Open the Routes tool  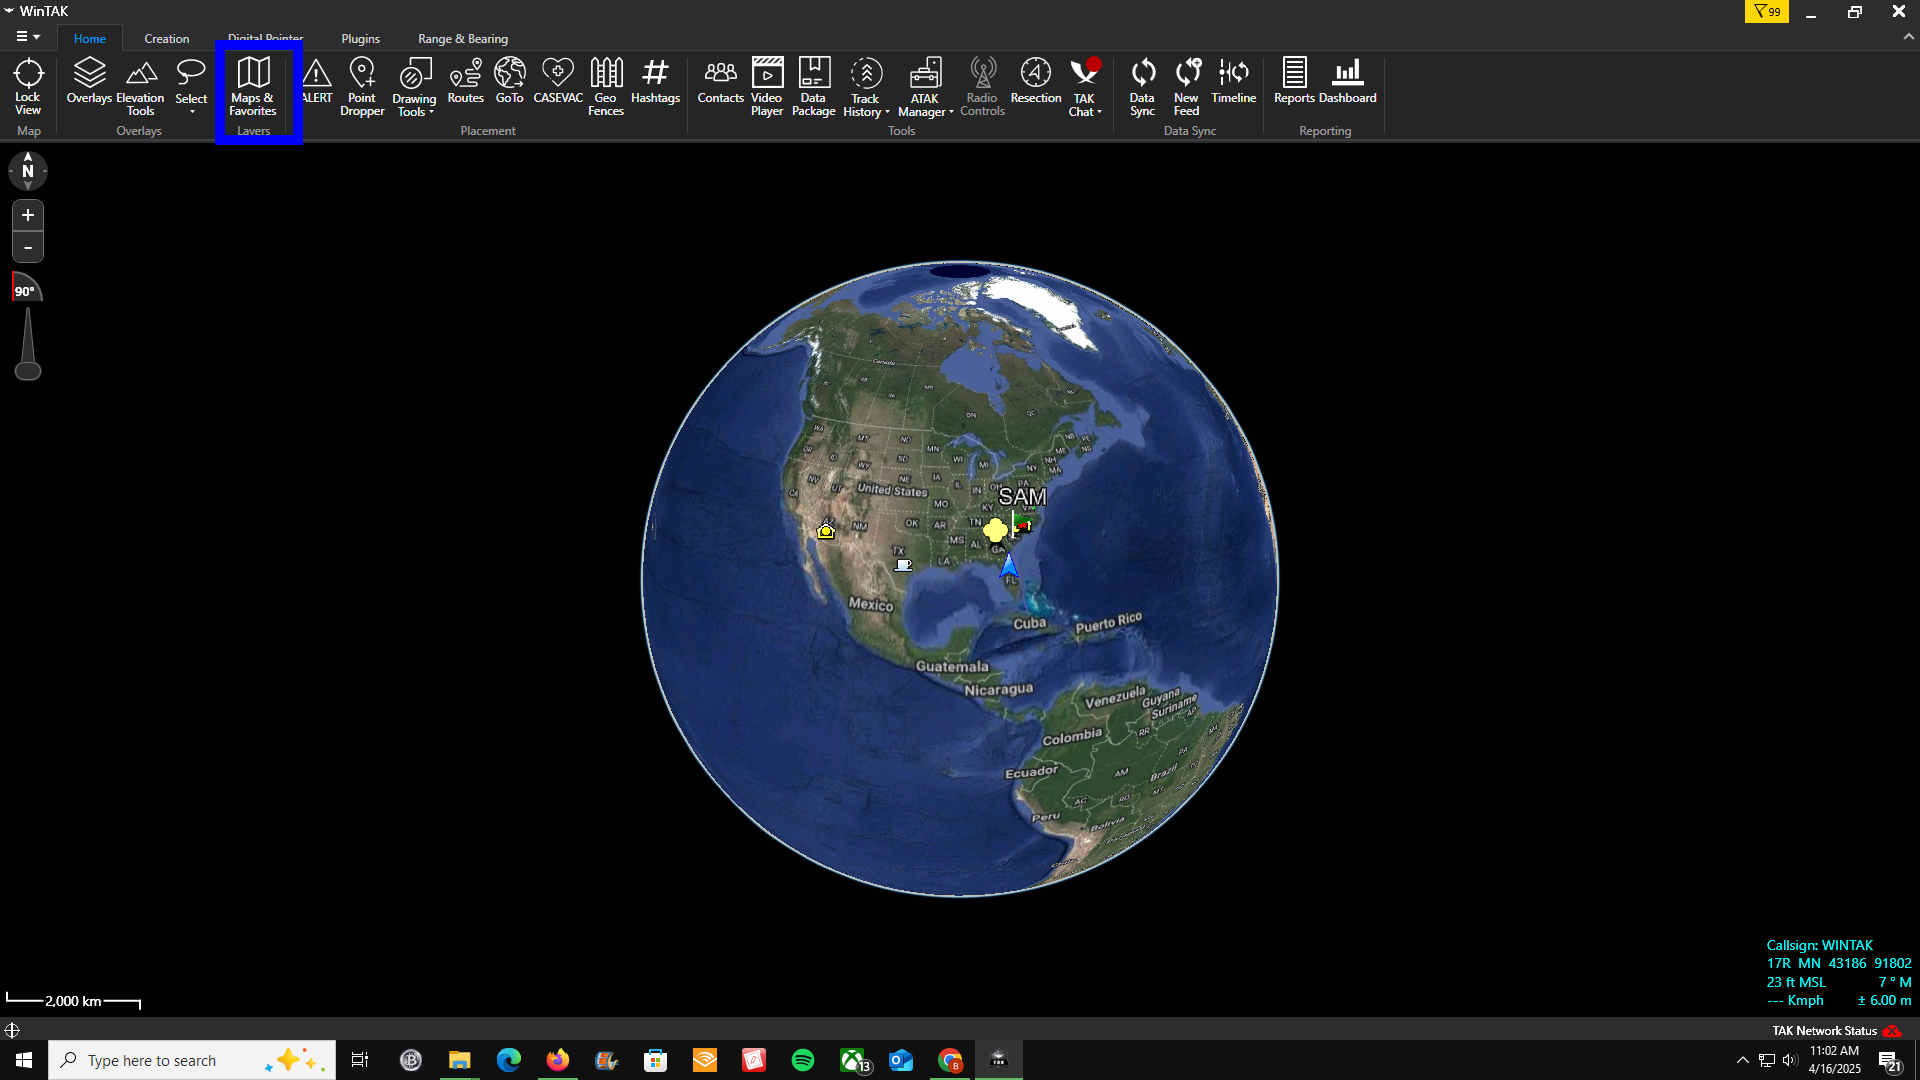click(x=466, y=80)
